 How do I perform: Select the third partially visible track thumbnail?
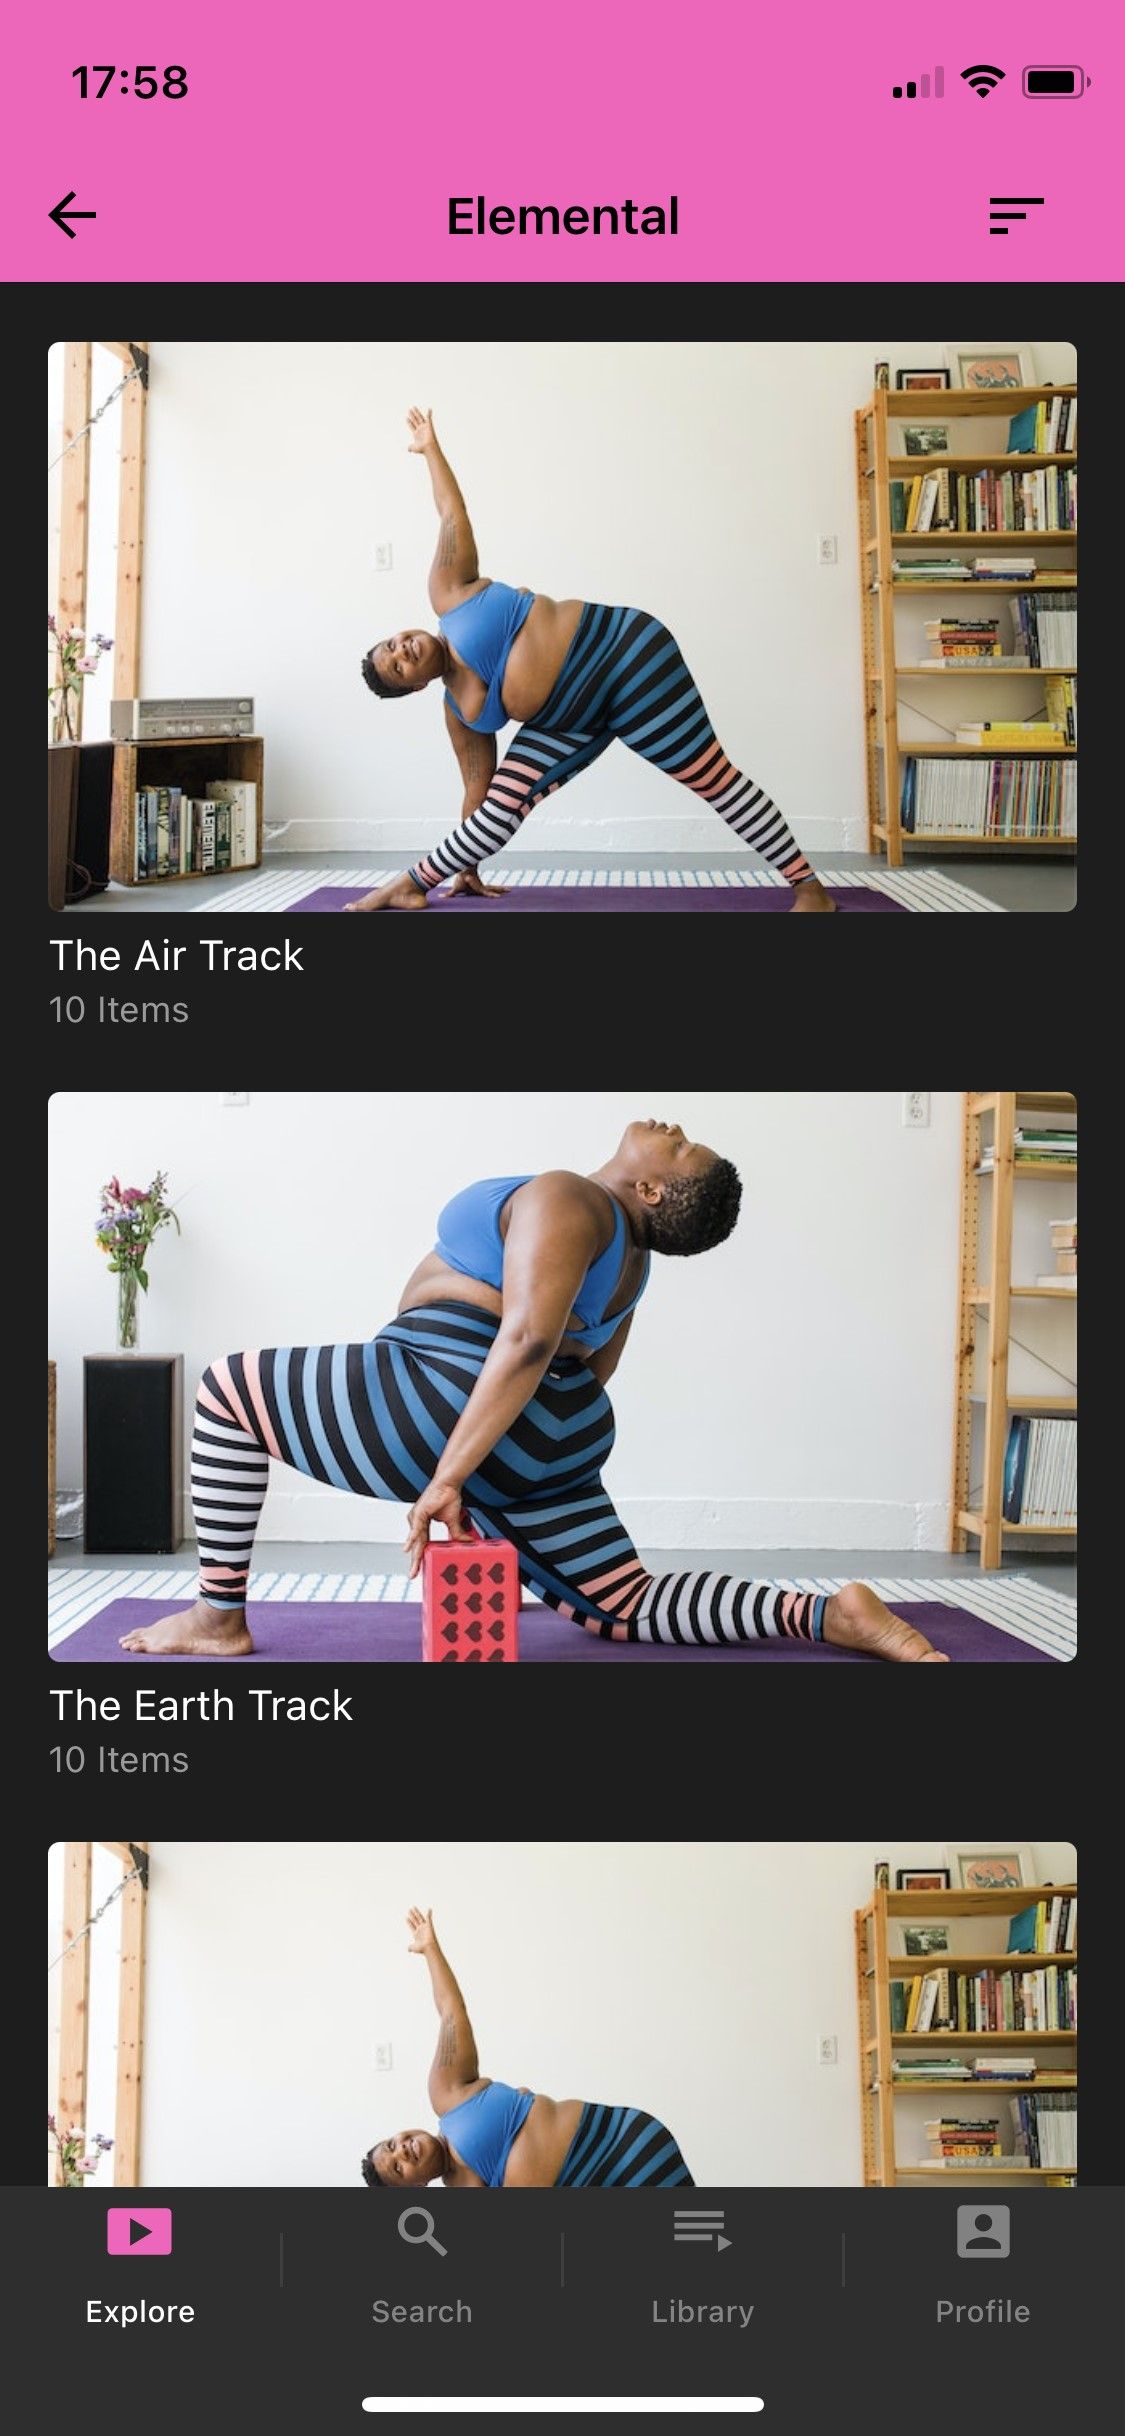coord(562,2014)
